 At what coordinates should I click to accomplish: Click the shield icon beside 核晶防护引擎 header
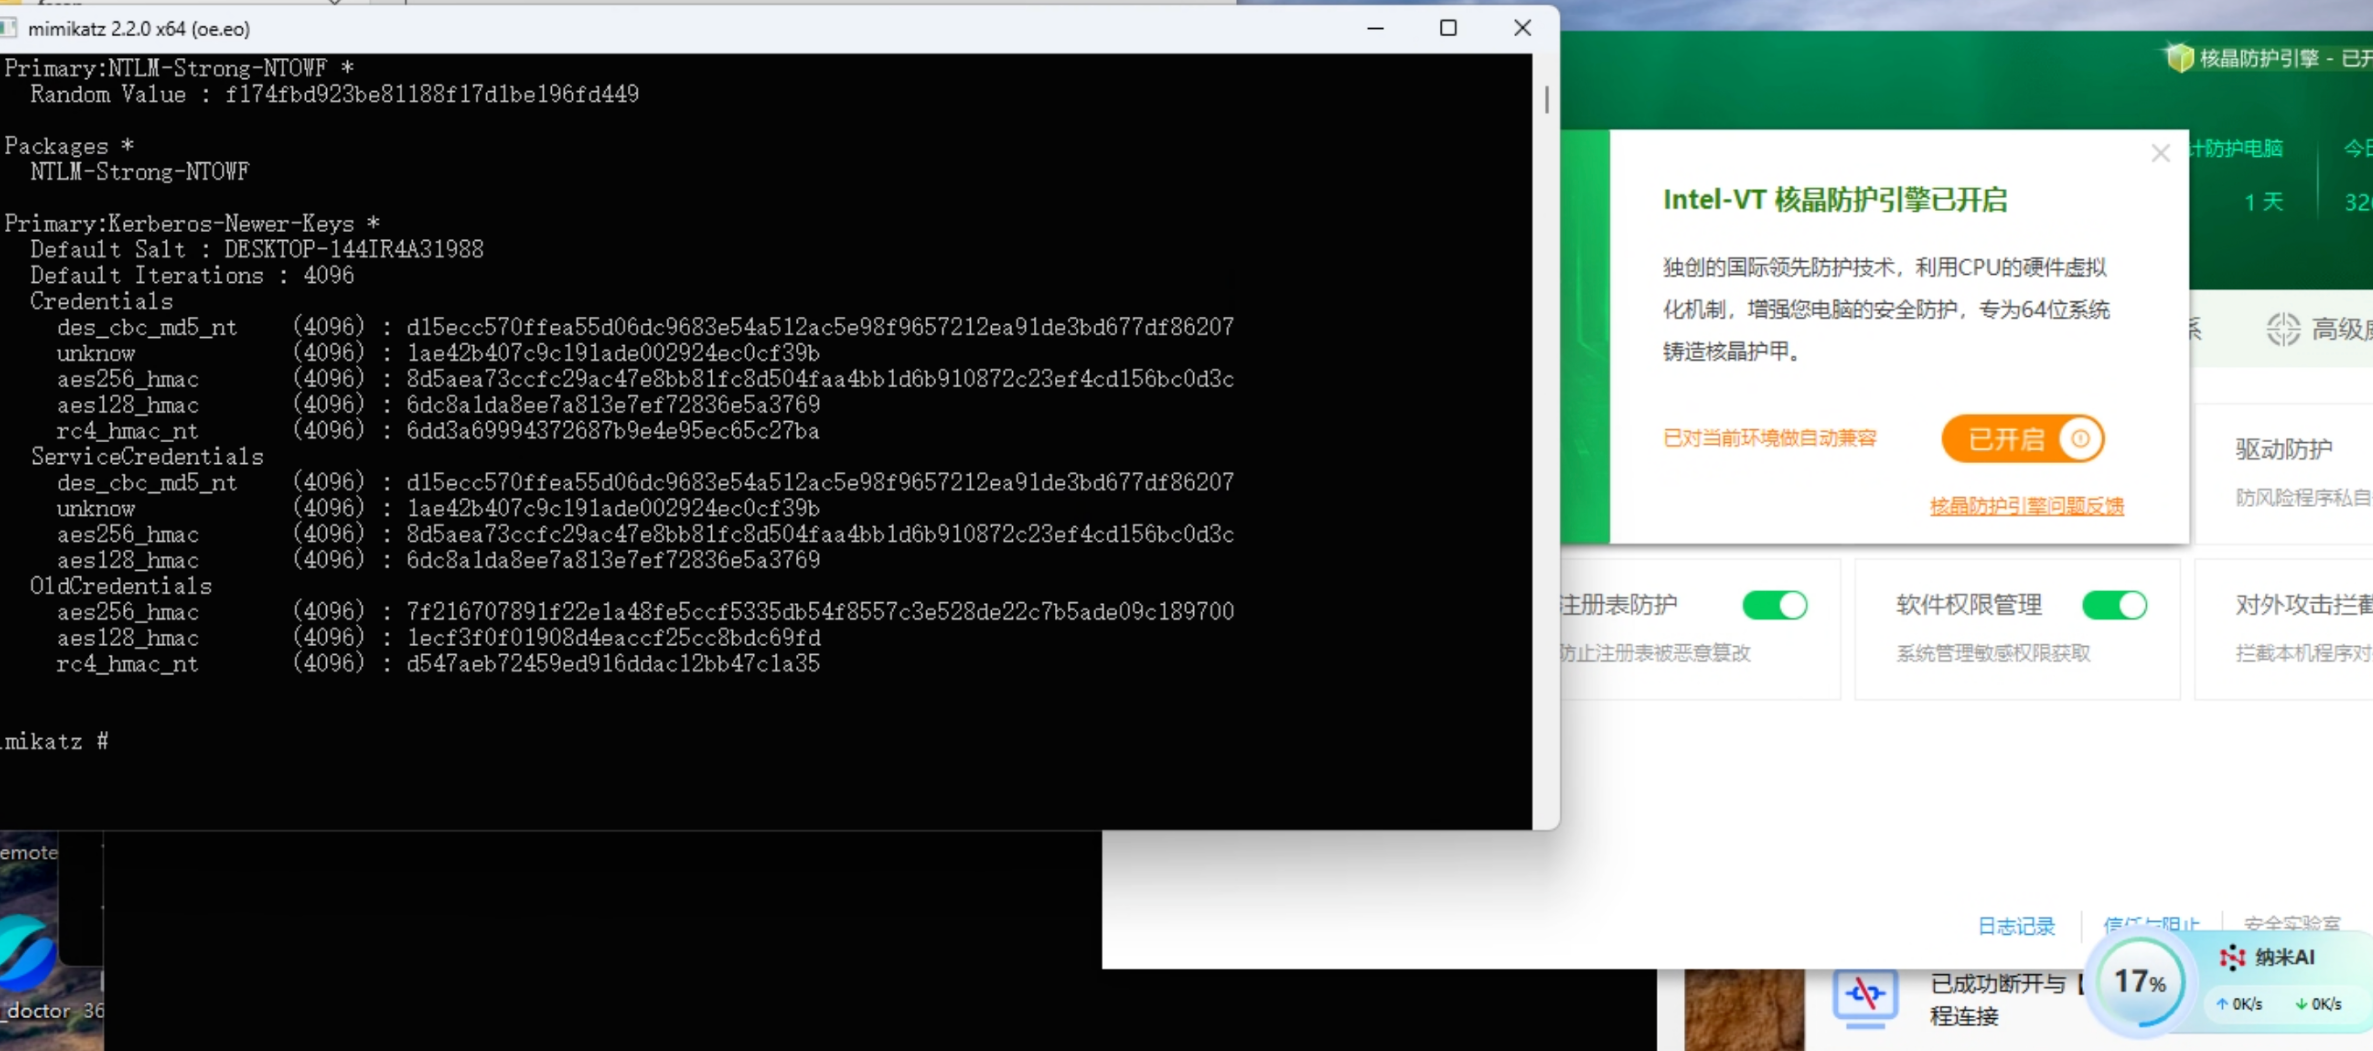[x=2178, y=58]
